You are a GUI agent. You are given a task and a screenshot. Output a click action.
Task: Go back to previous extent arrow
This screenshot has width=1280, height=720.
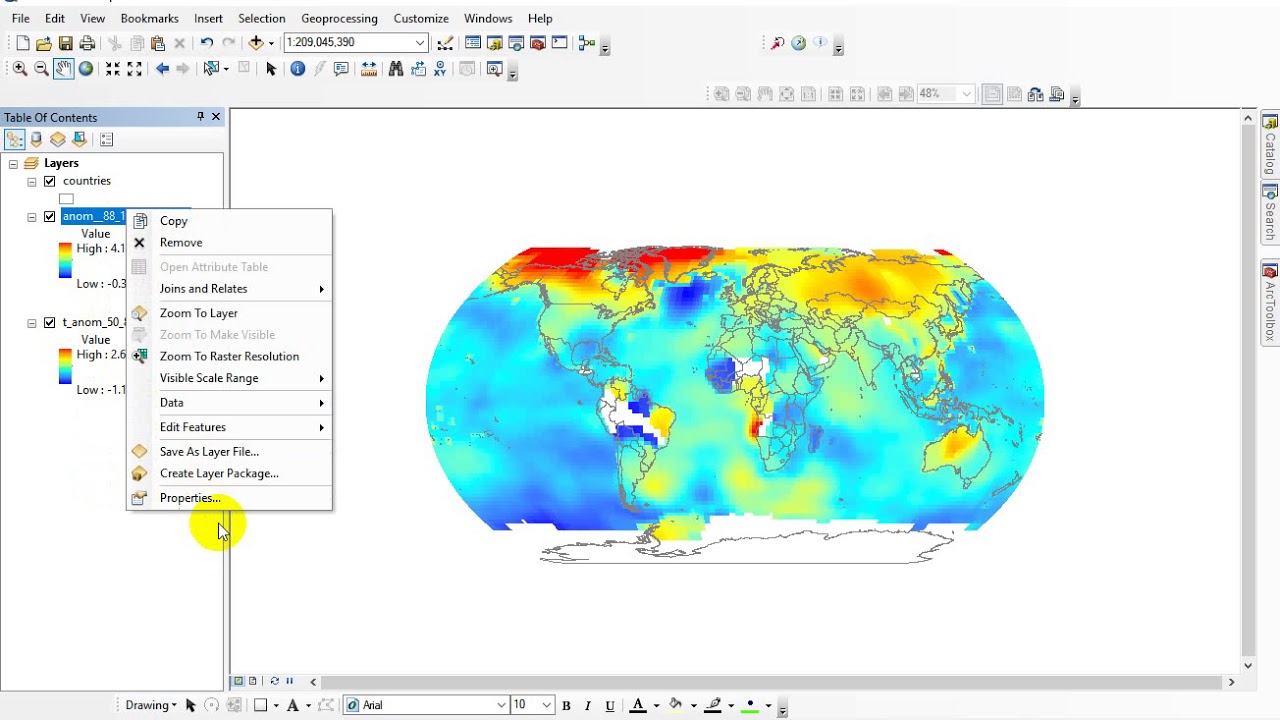coord(162,69)
